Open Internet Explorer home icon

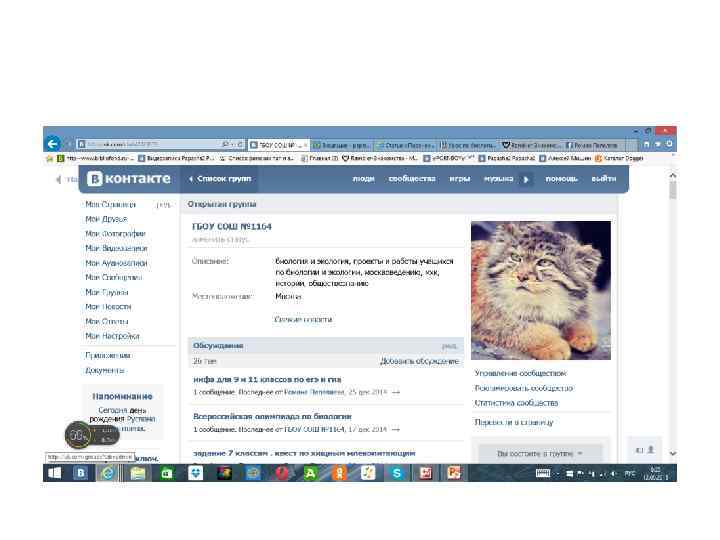[647, 144]
